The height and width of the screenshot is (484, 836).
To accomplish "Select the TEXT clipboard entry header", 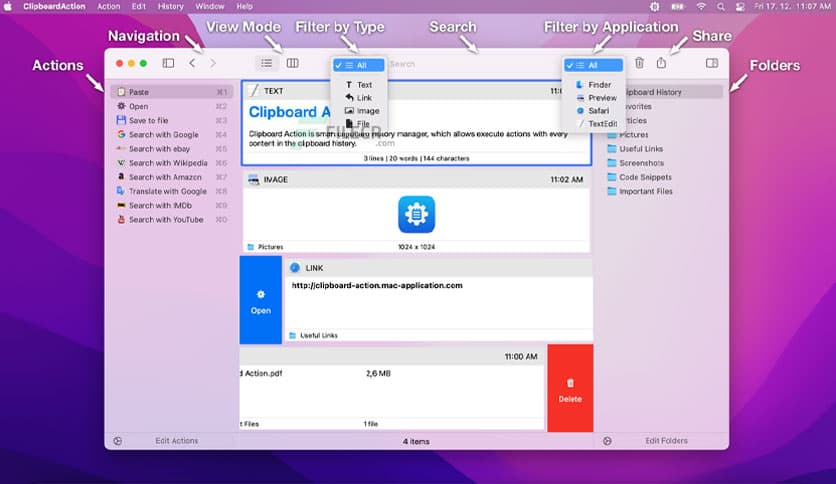I will pos(416,91).
